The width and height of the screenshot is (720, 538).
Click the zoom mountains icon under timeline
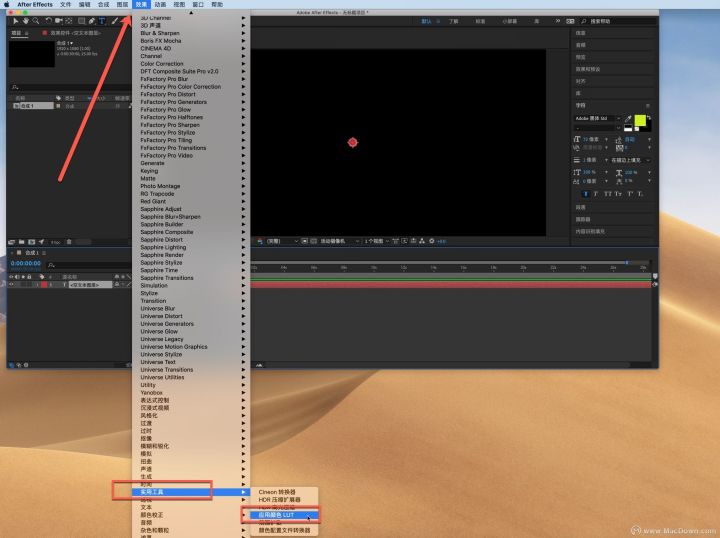[259, 365]
